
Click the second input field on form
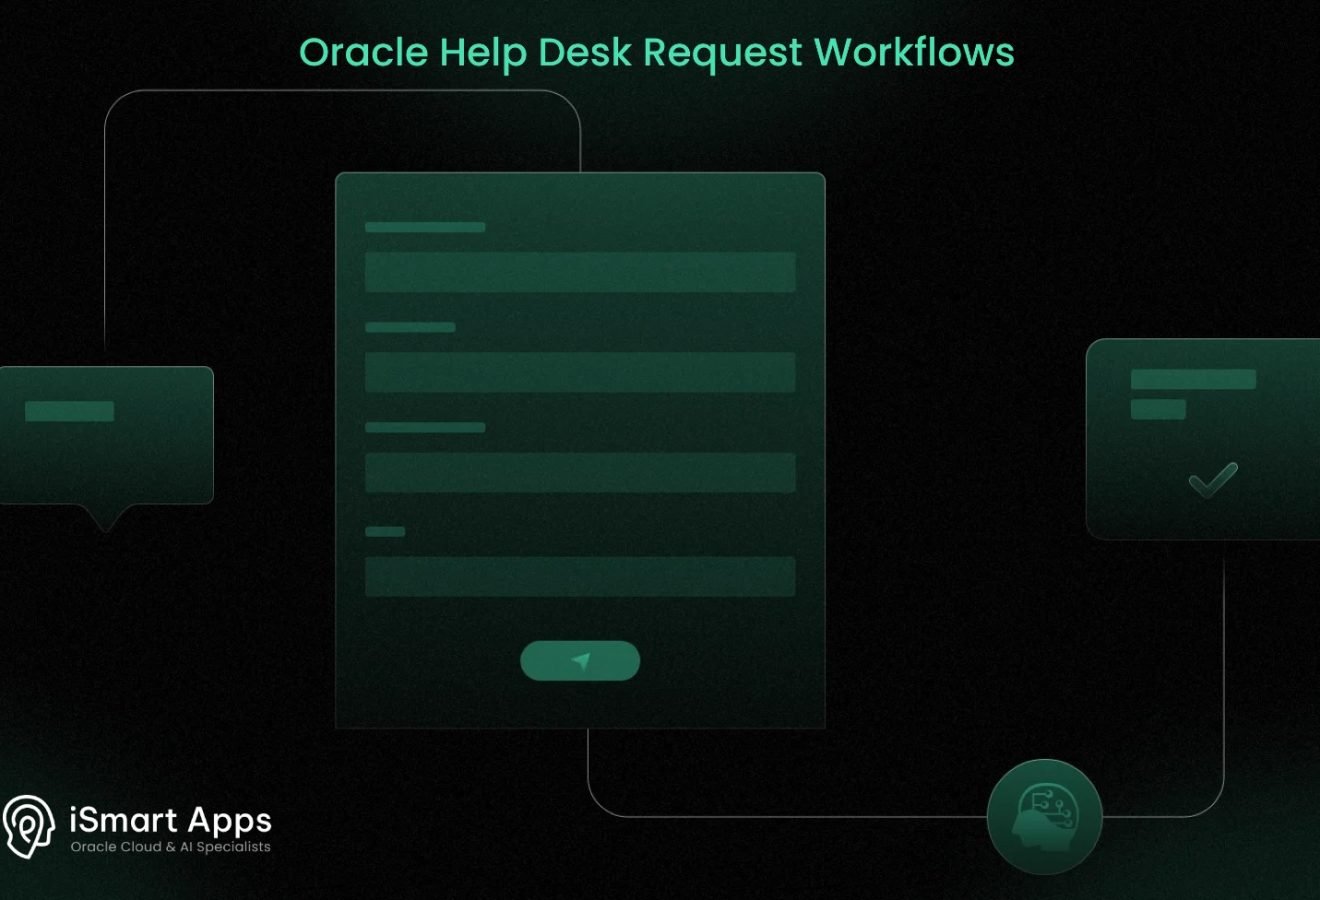[x=580, y=372]
